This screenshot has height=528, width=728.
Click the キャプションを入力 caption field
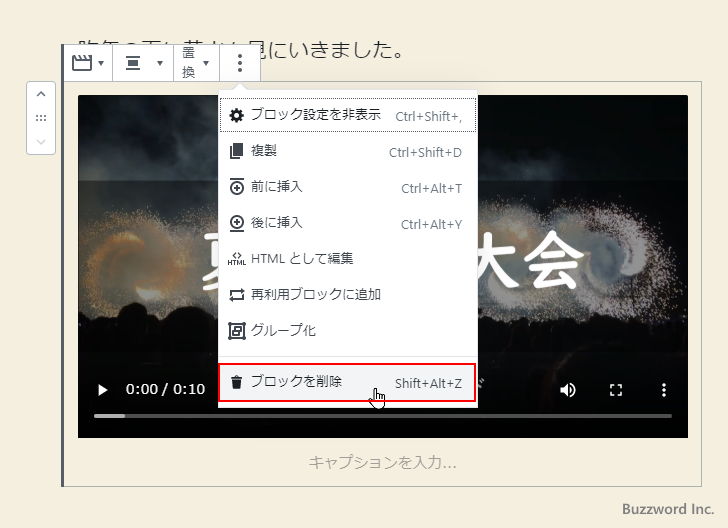click(x=382, y=462)
